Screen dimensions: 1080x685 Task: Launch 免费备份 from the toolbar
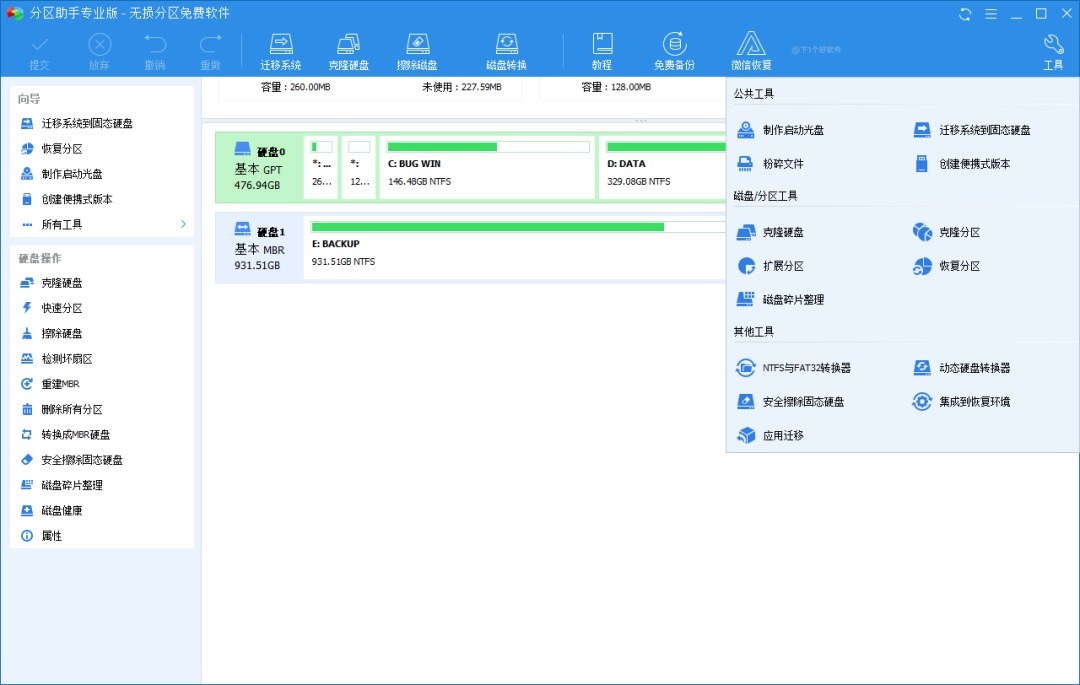coord(674,52)
